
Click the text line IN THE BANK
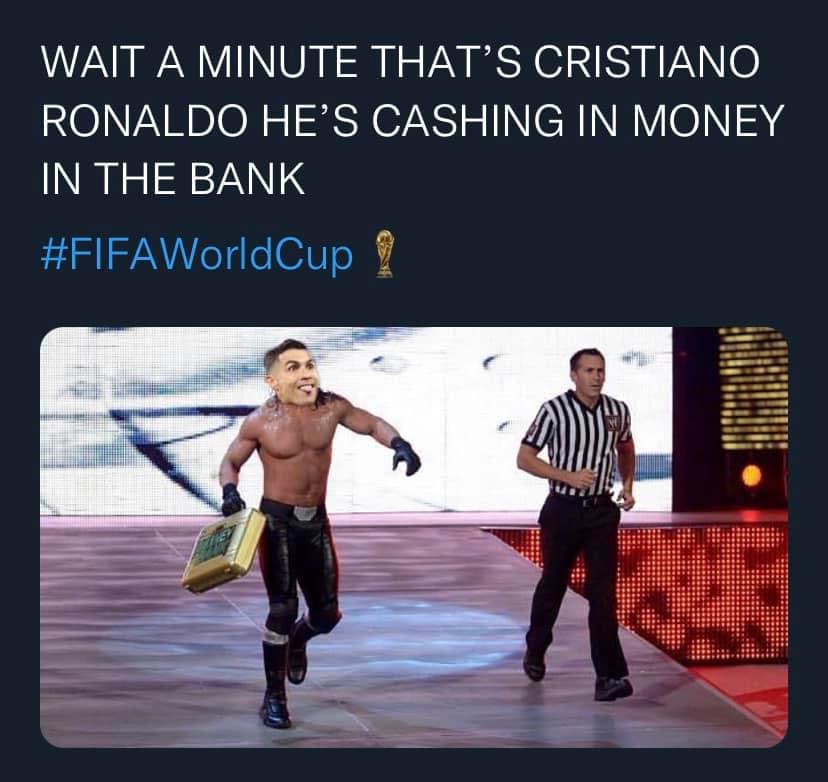[173, 178]
